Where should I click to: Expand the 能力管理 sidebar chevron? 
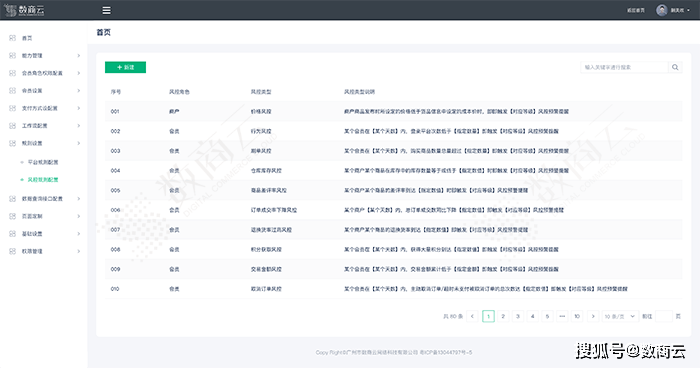point(79,55)
